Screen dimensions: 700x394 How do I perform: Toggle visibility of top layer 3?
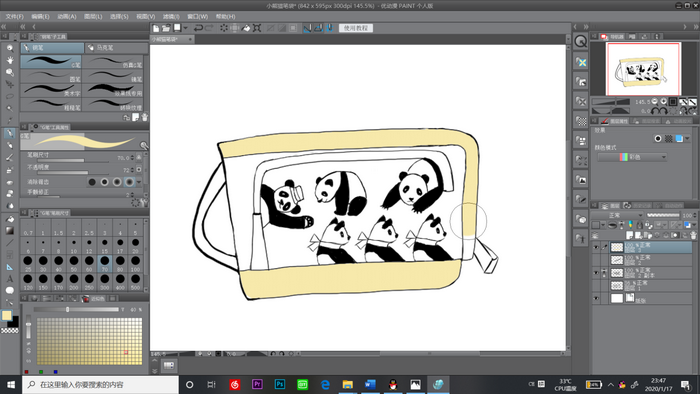(596, 247)
